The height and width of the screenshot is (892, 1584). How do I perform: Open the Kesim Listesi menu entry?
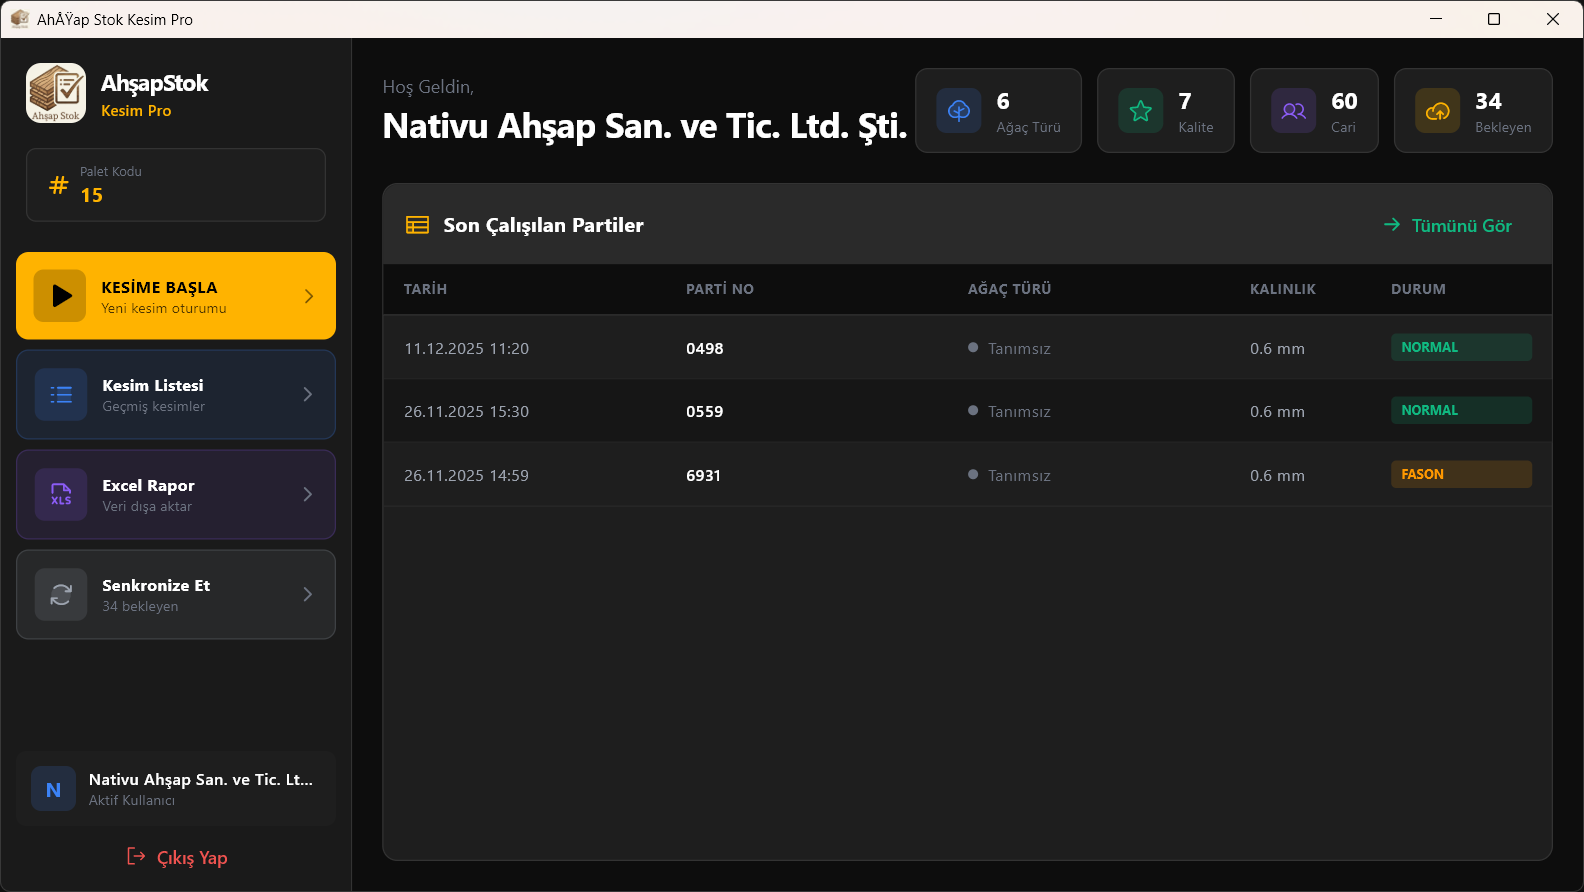(176, 395)
